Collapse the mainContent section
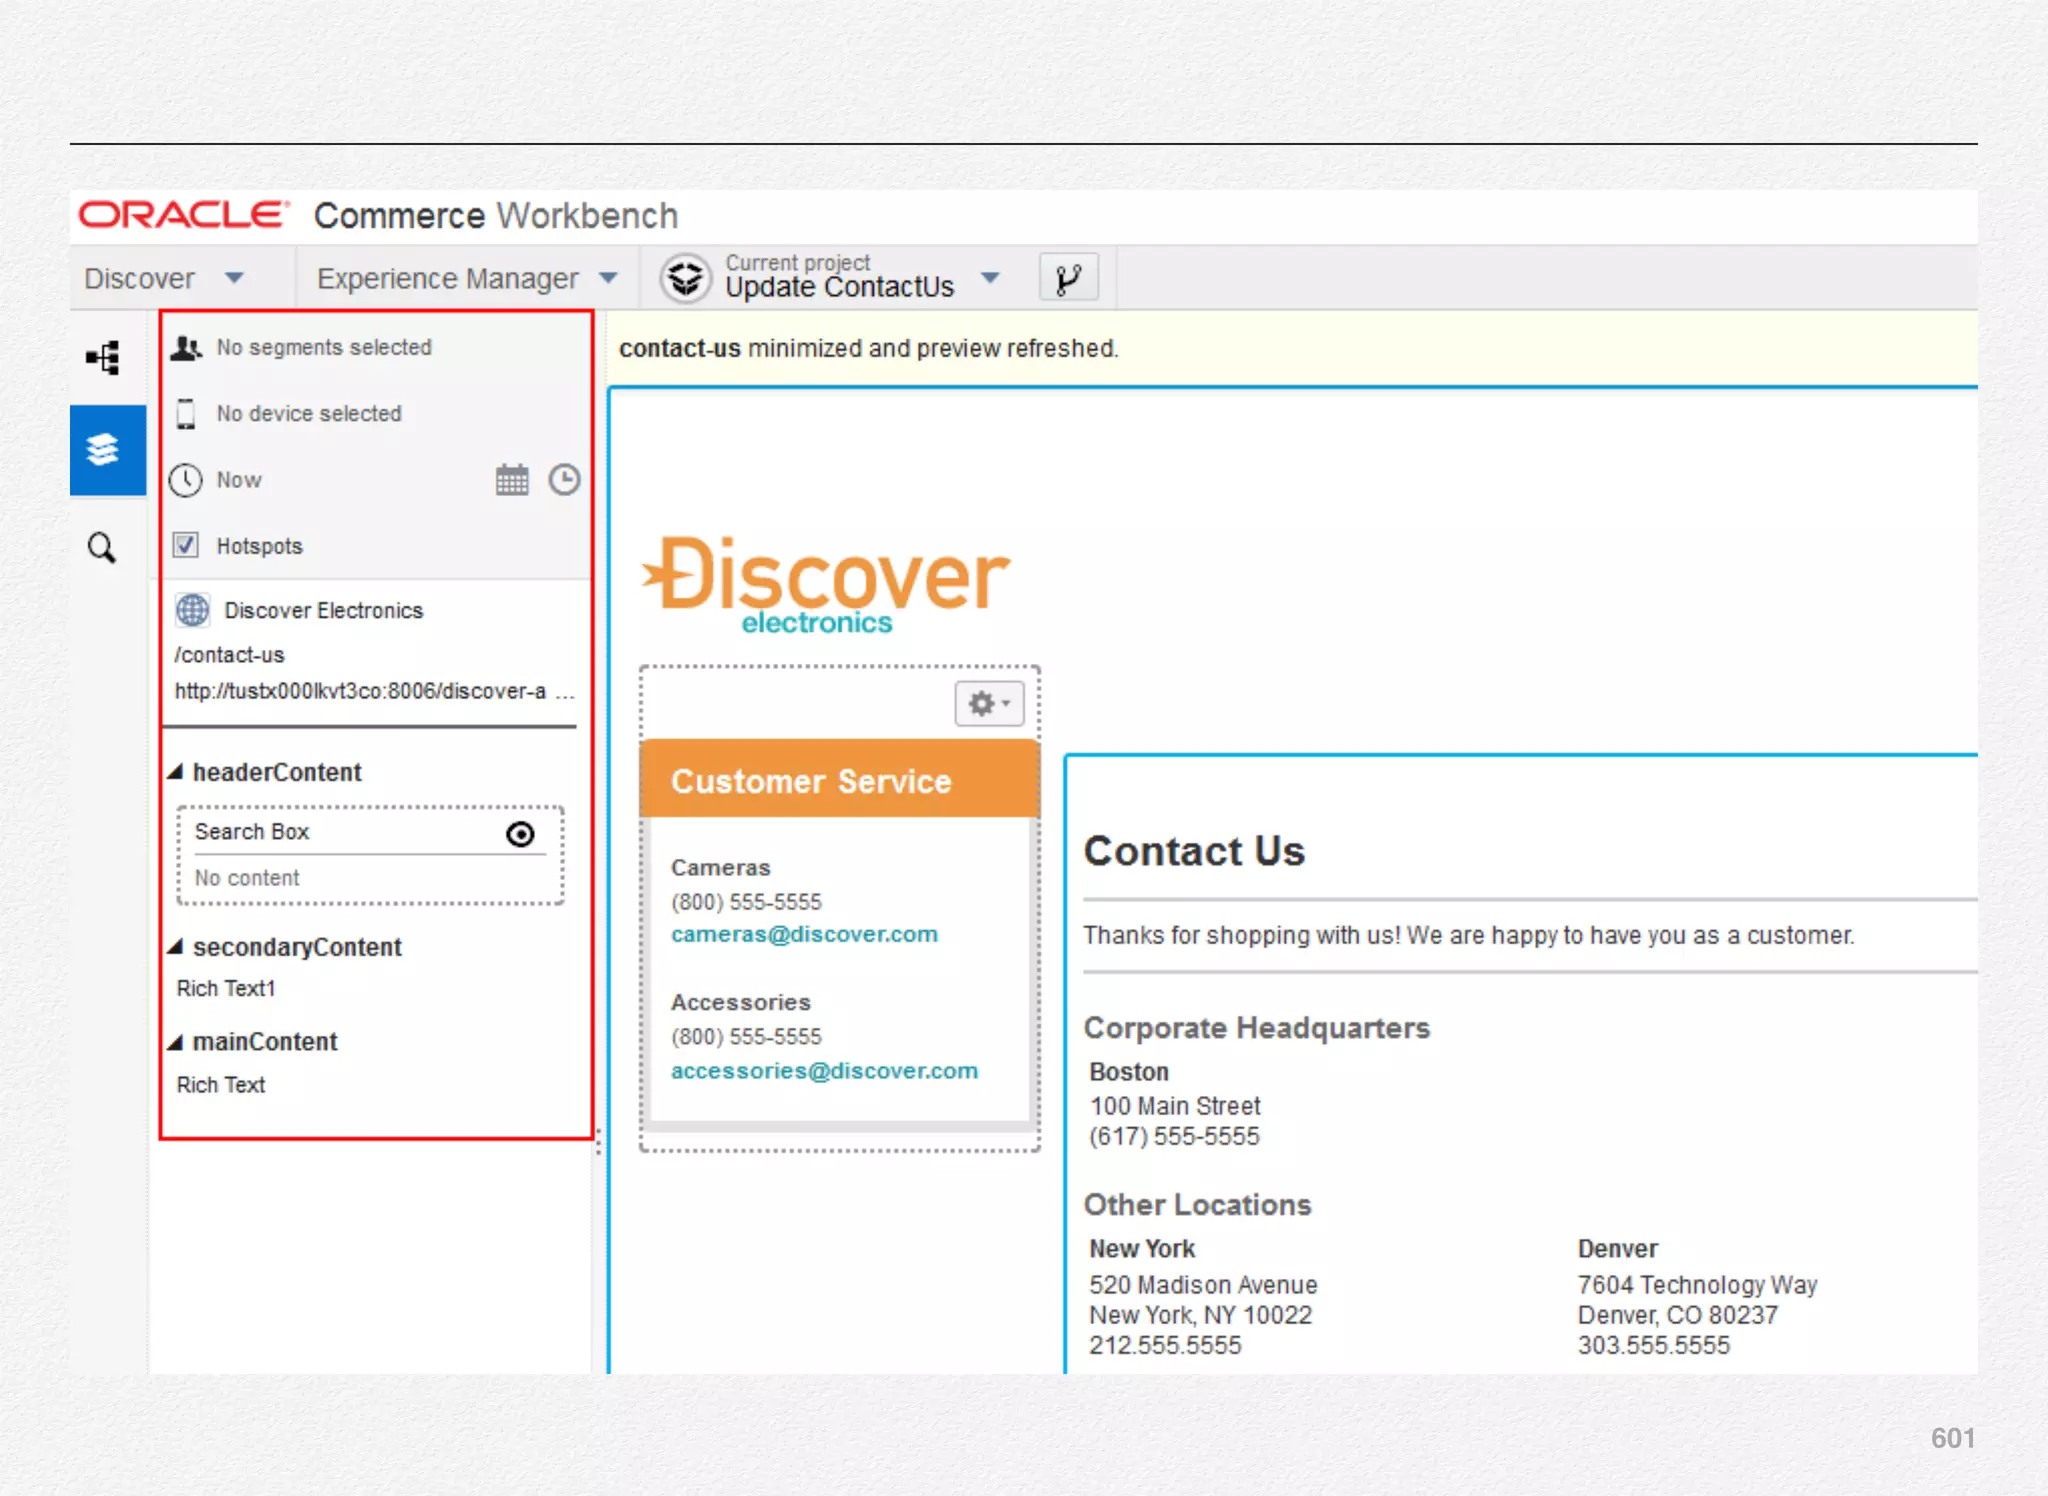 (176, 1042)
